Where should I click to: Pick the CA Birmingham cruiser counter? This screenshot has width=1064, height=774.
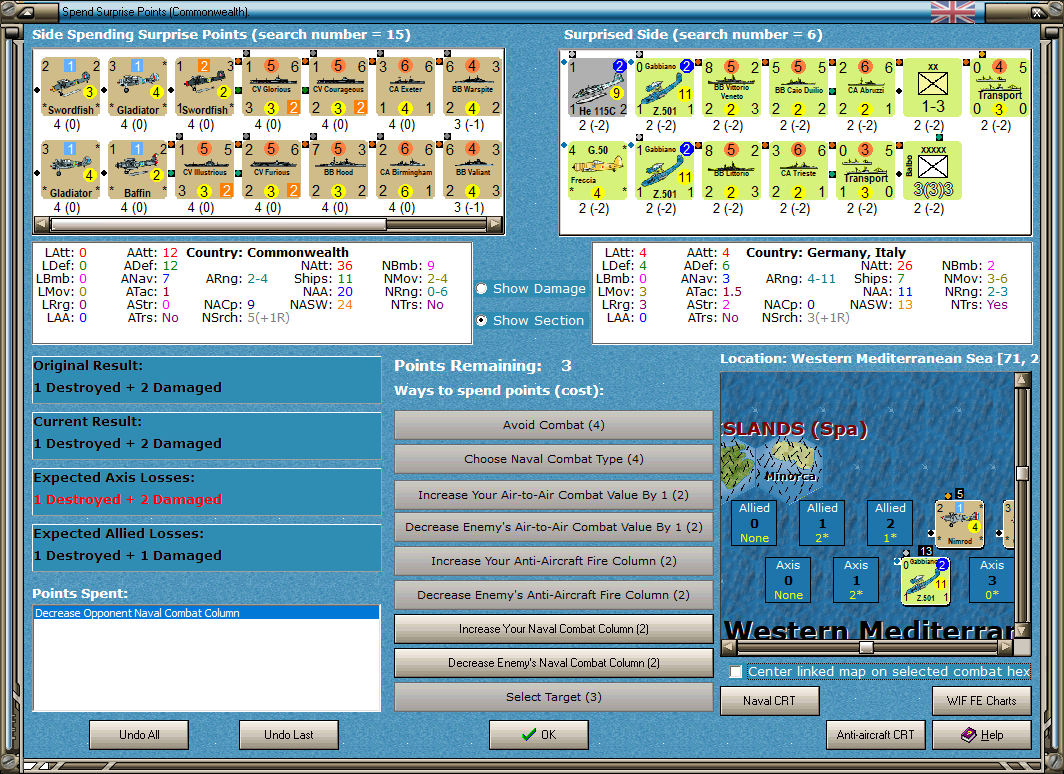(x=406, y=170)
